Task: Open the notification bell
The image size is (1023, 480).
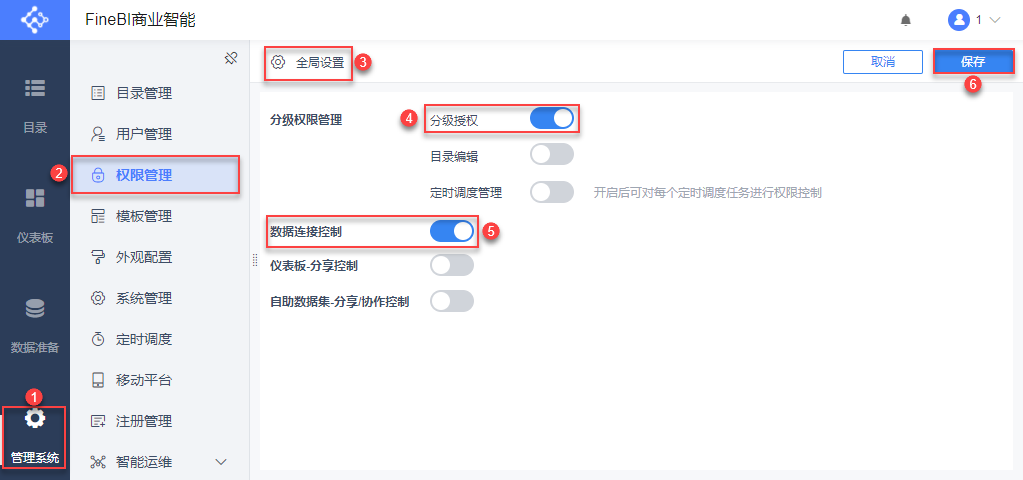Action: [906, 20]
